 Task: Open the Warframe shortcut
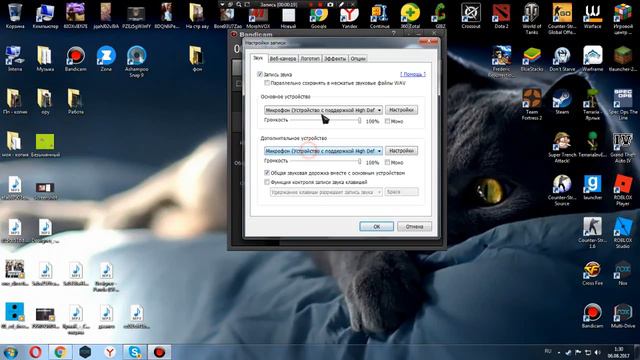592,59
